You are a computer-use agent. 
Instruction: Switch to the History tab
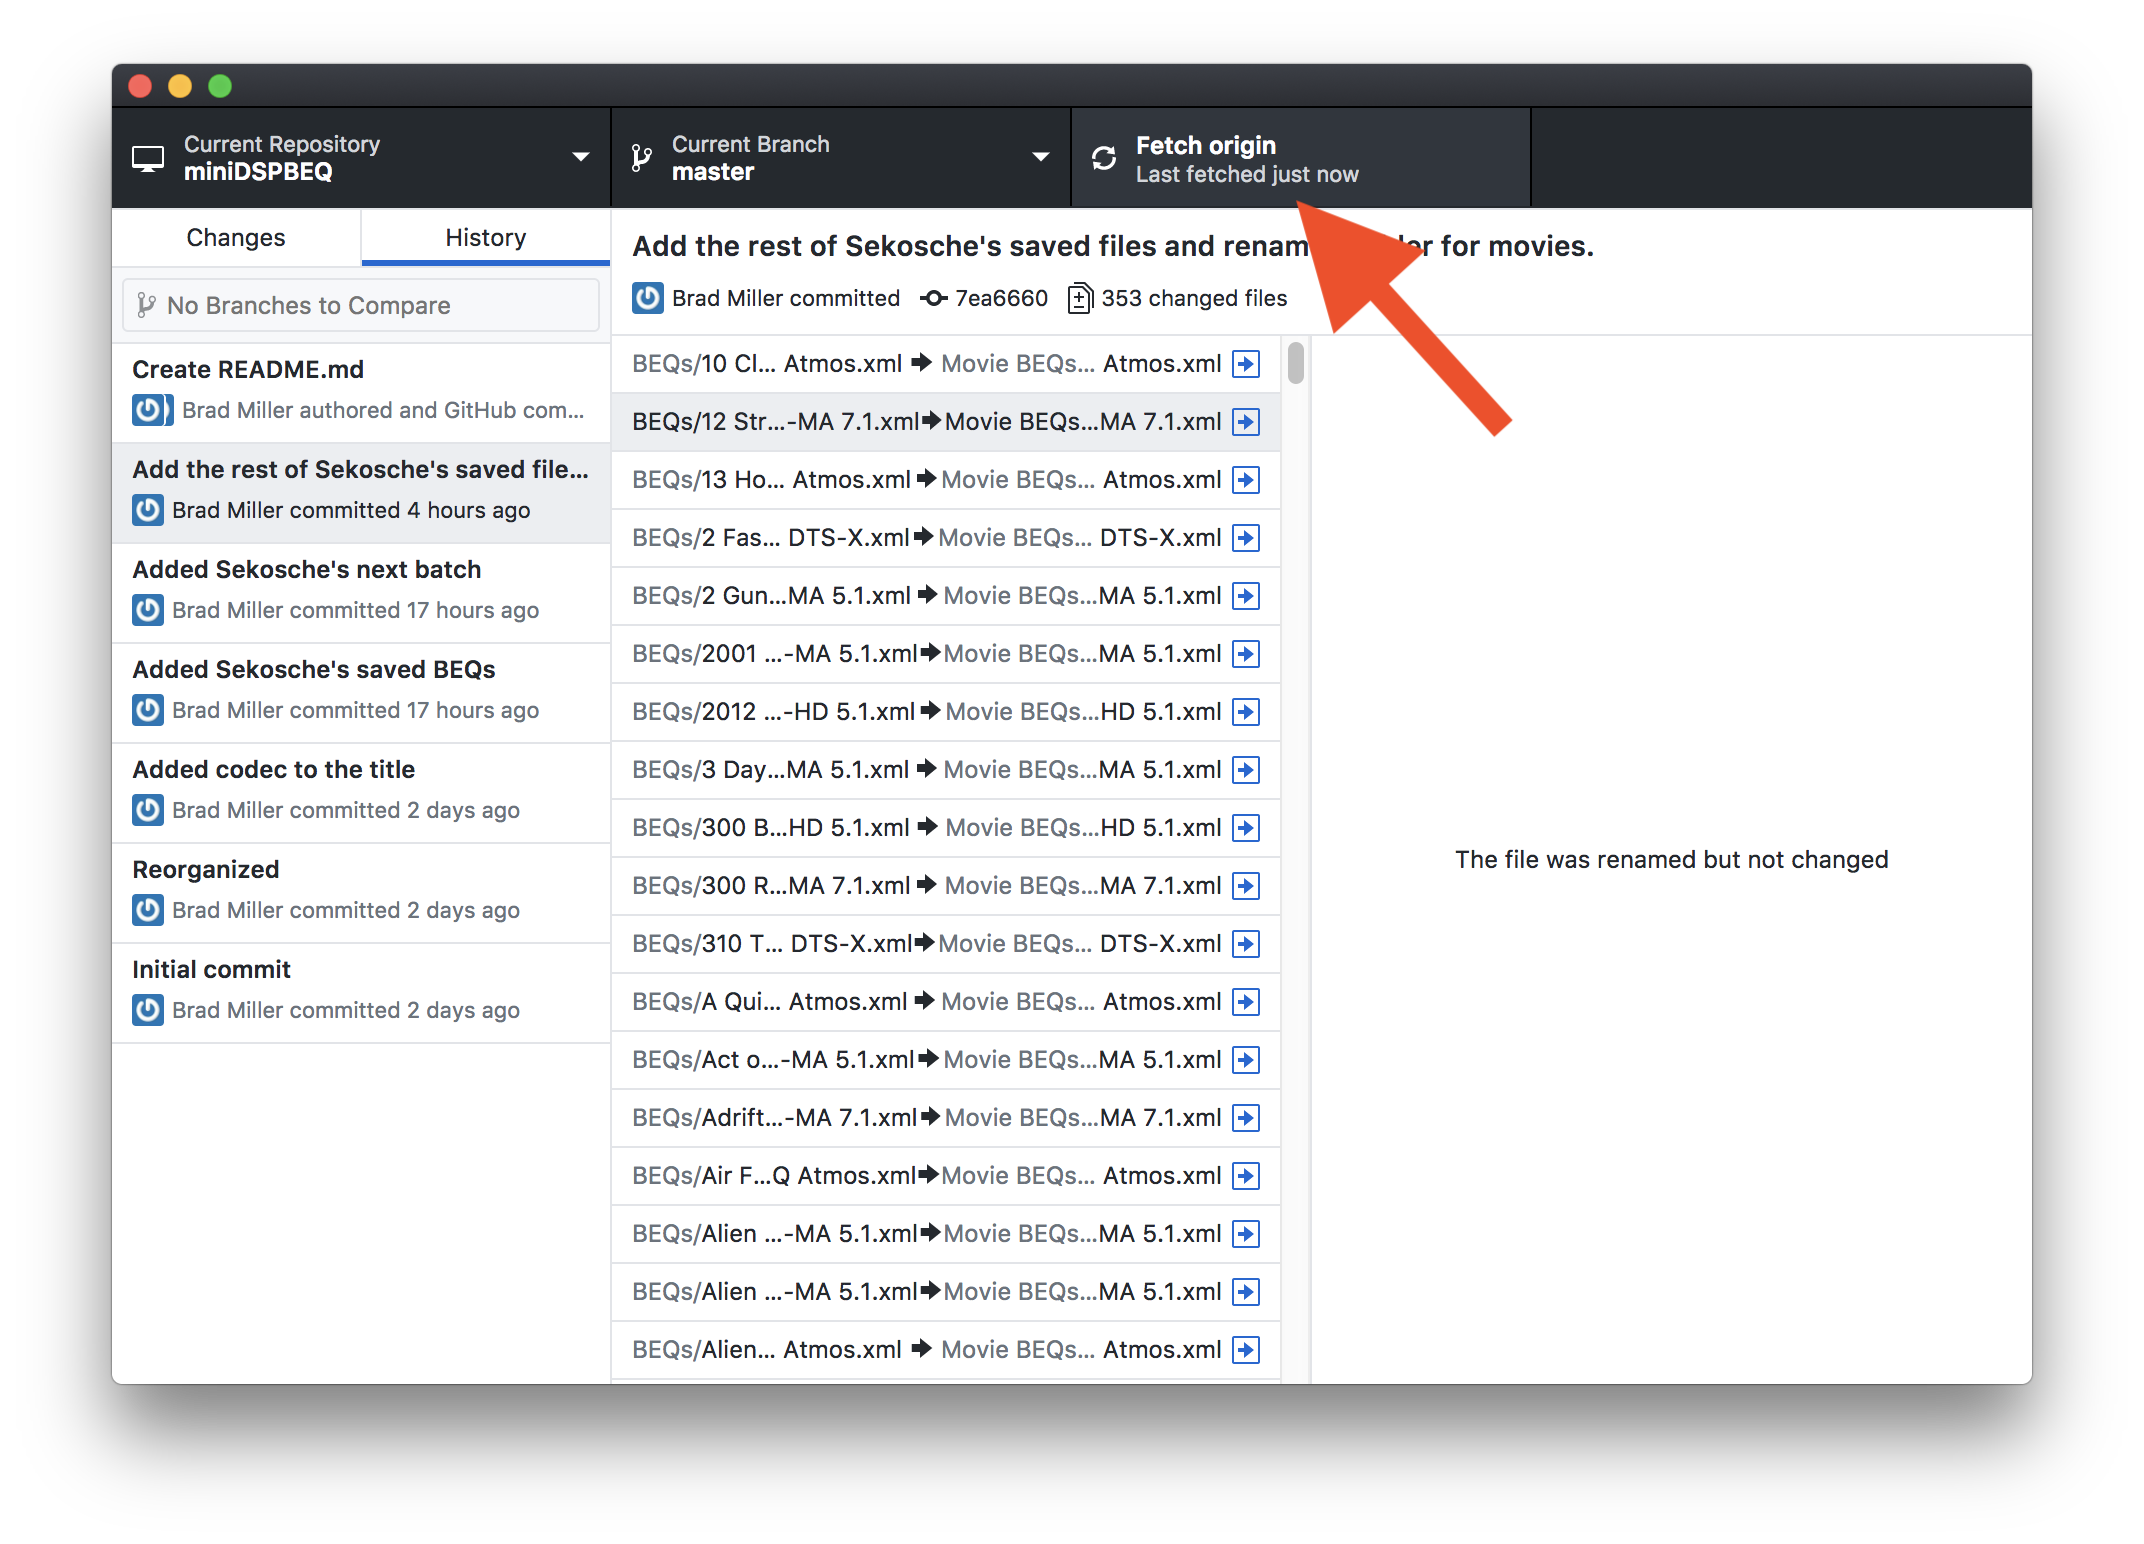point(486,238)
